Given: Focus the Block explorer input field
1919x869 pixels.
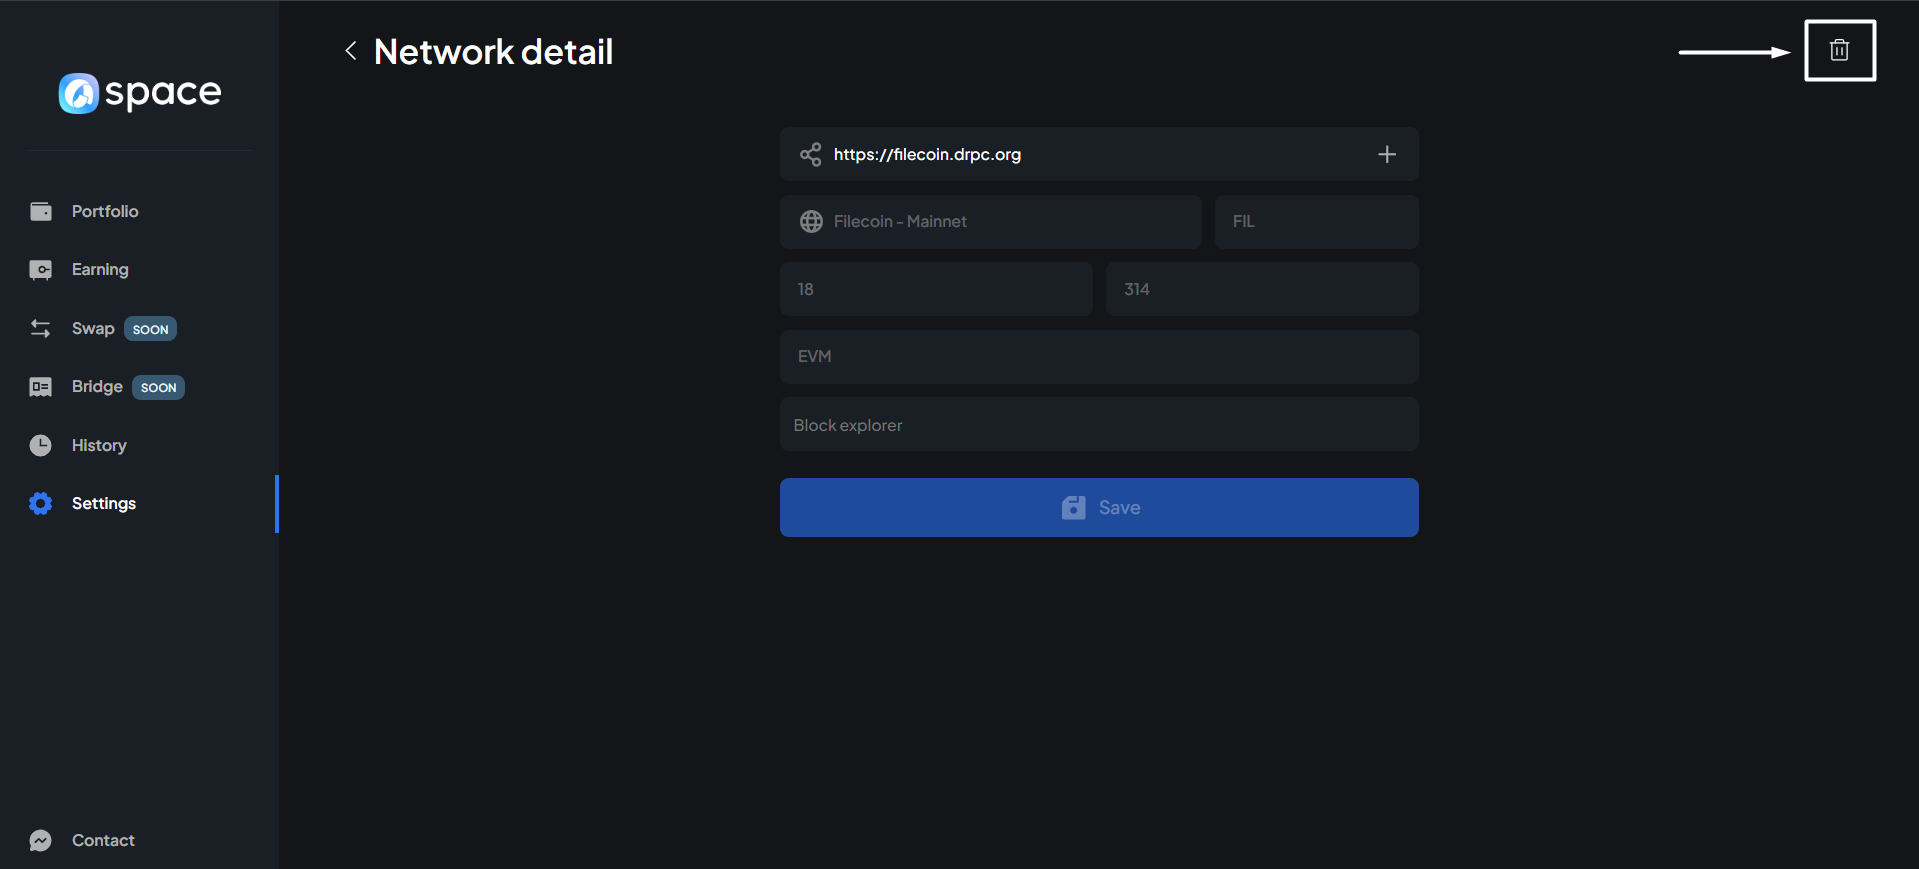Looking at the screenshot, I should pos(1098,425).
